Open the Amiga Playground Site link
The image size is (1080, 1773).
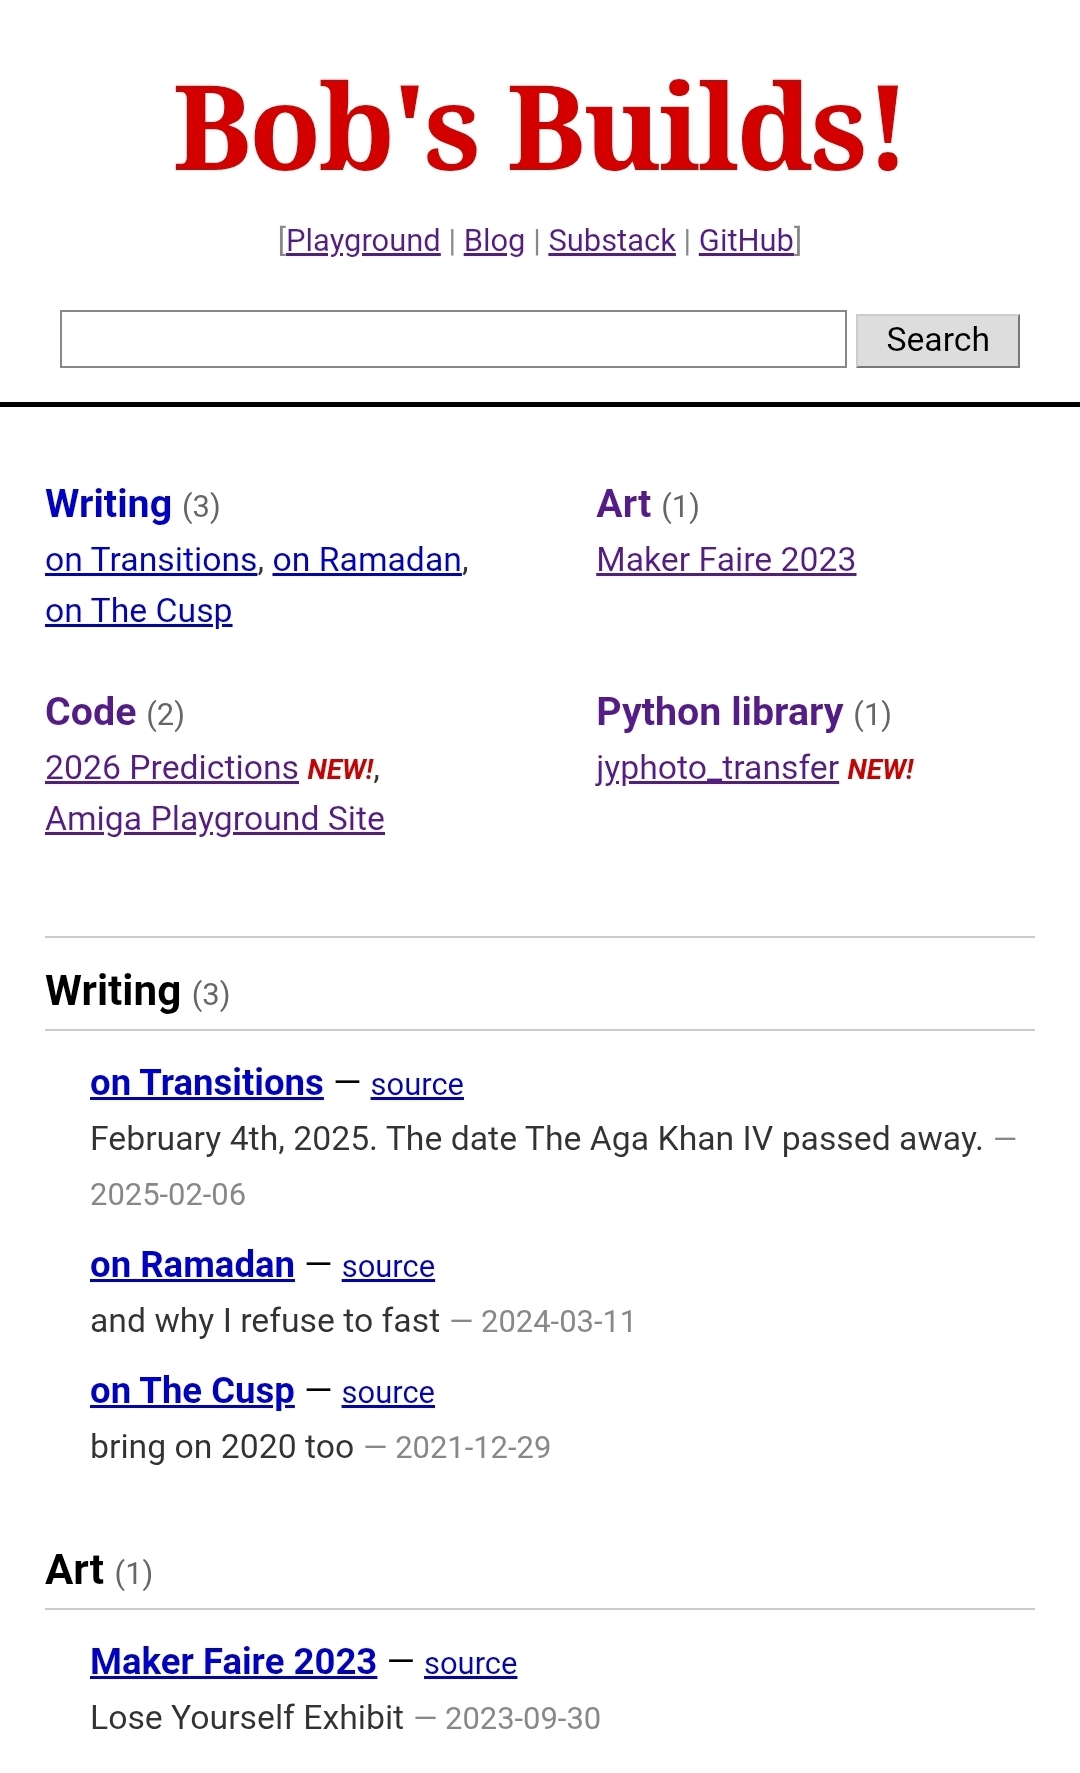(215, 819)
